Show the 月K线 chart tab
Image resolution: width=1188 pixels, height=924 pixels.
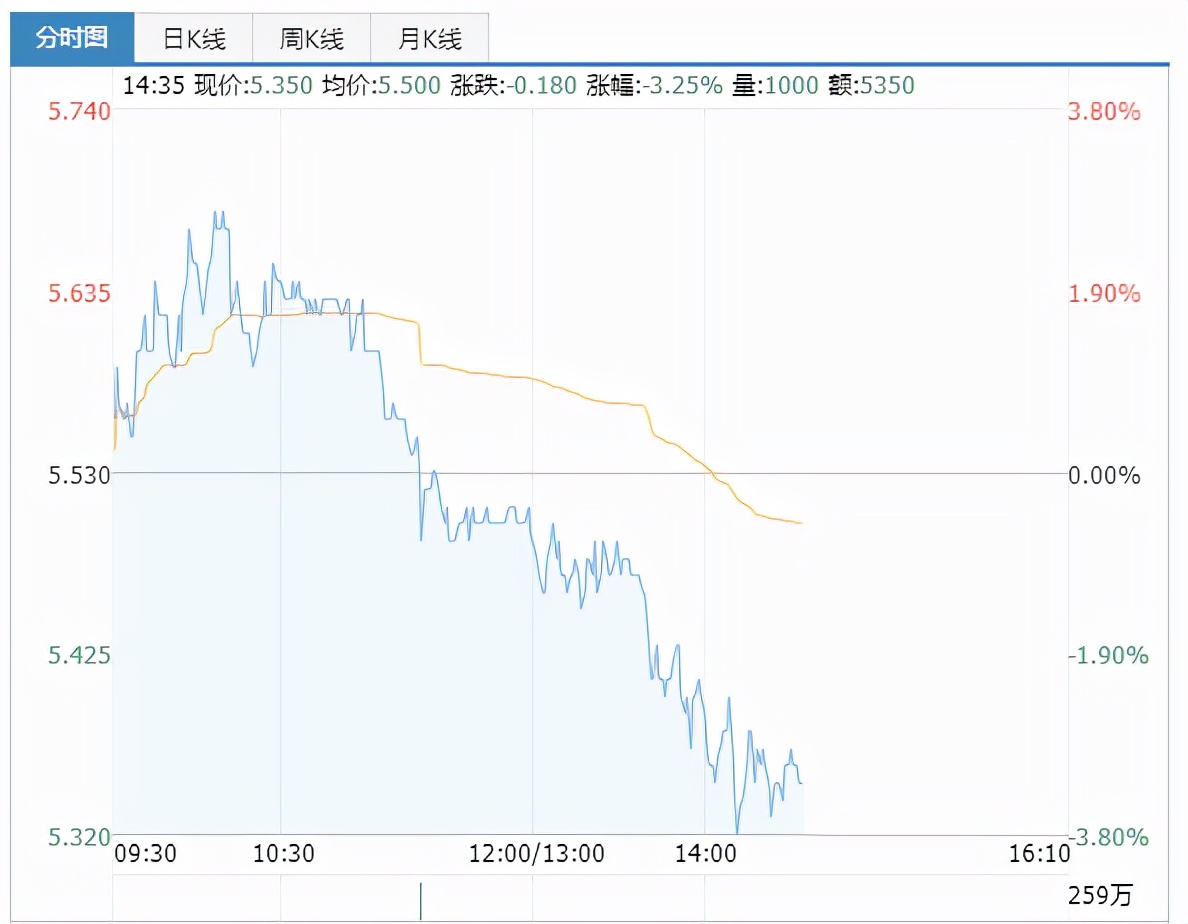[429, 39]
